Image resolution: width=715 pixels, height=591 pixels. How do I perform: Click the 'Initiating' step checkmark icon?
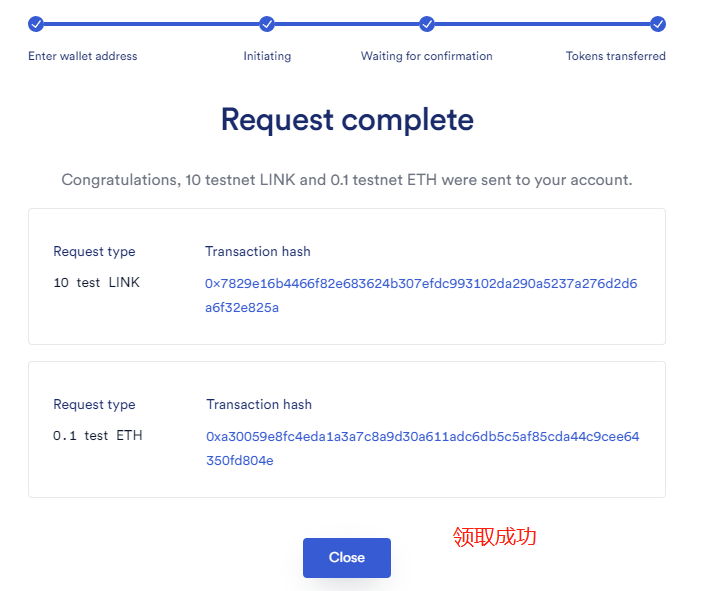(267, 24)
